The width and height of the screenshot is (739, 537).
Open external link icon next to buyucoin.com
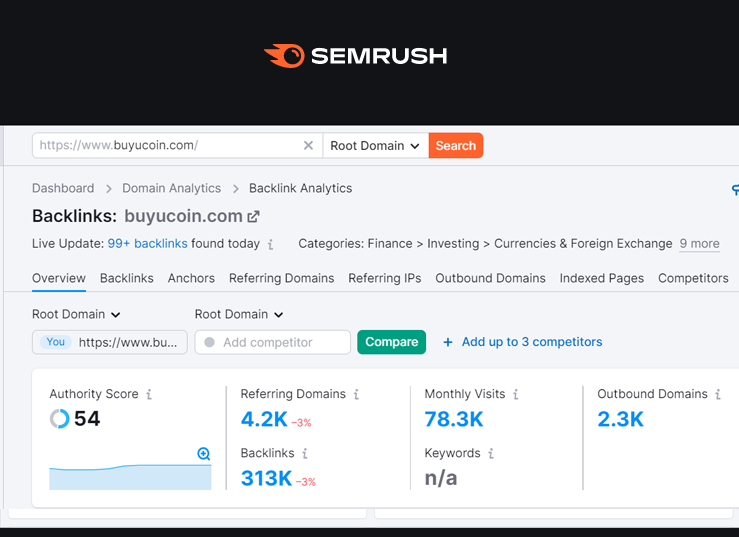click(x=254, y=216)
